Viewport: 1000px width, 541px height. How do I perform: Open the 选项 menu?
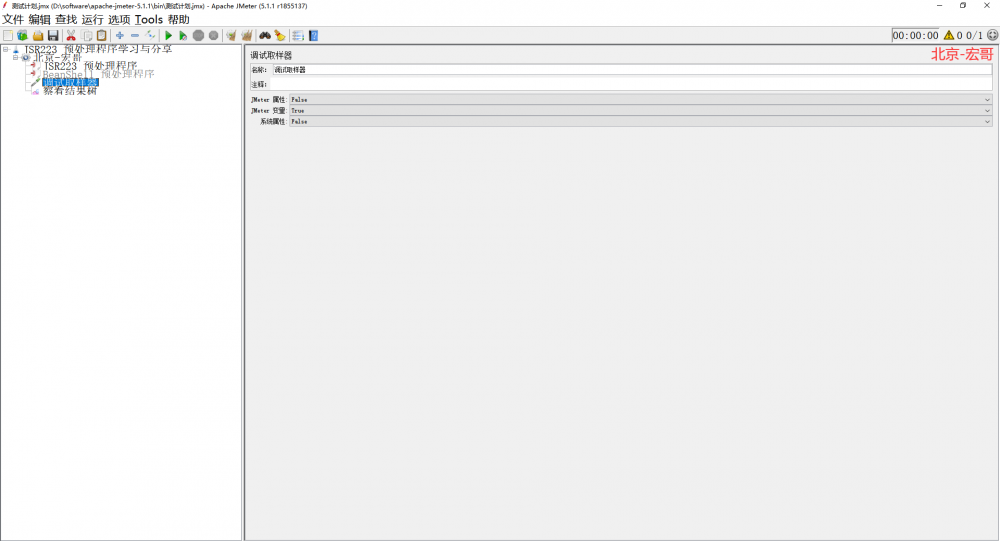(x=119, y=20)
